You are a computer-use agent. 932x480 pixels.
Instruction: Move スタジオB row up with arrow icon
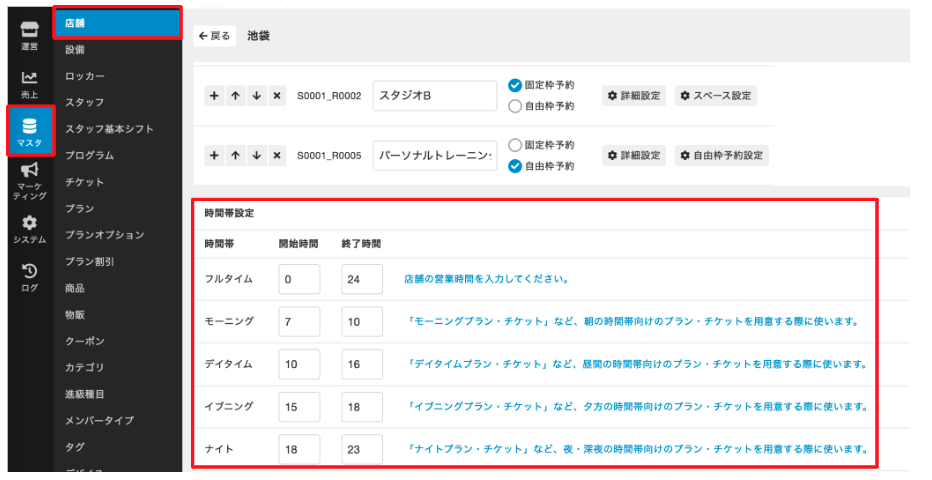pos(235,96)
